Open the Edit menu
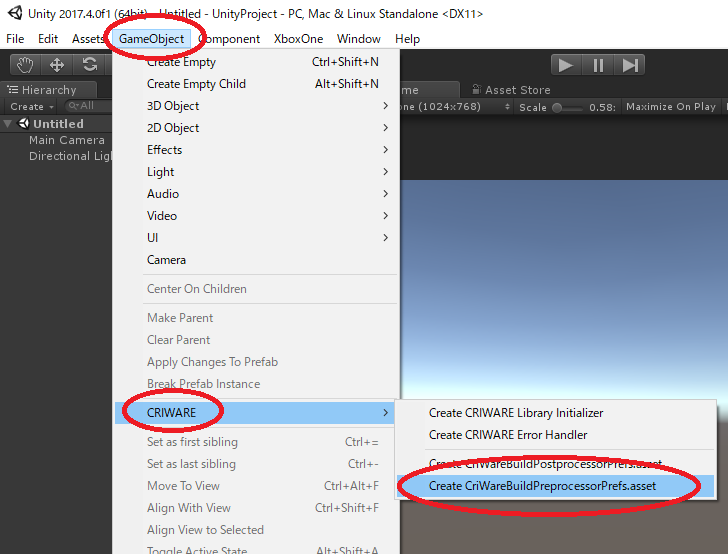The height and width of the screenshot is (554, 728). coord(48,39)
